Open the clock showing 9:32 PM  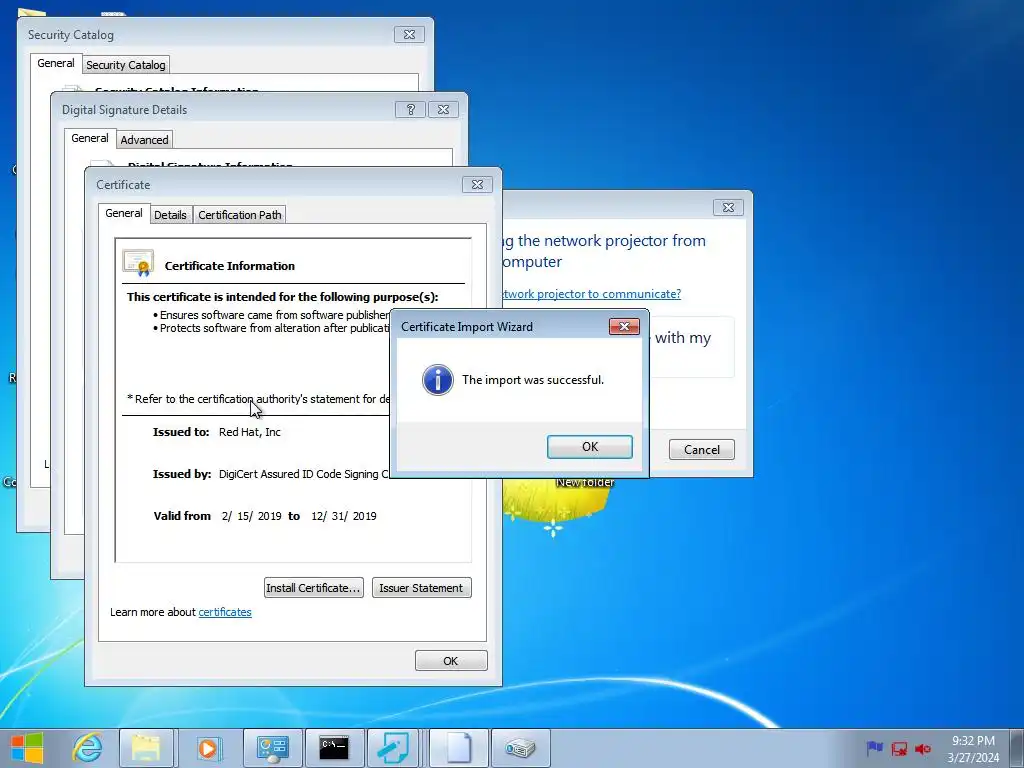pos(973,748)
